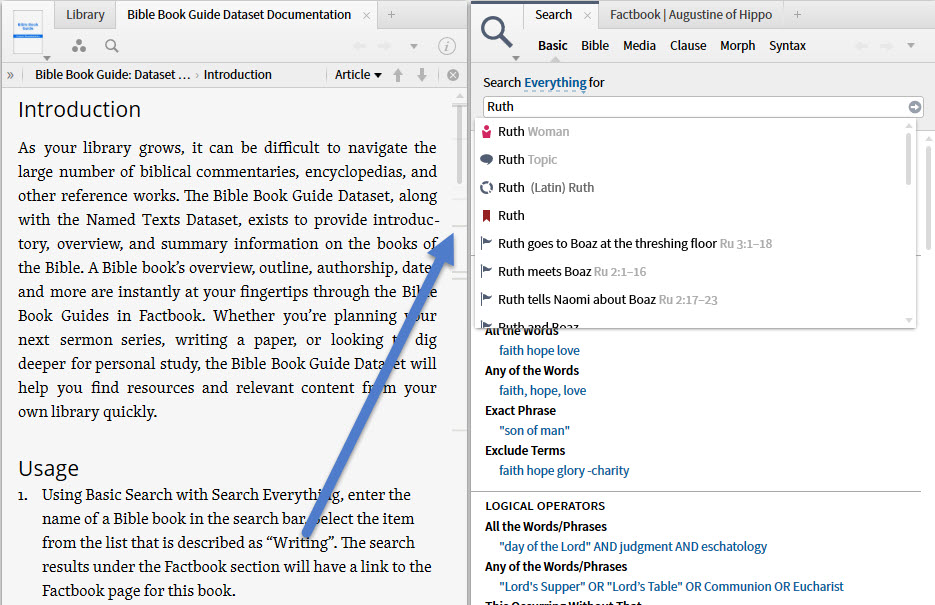Open example search faith hope love
Screen dimensions: 935x605
tap(539, 350)
